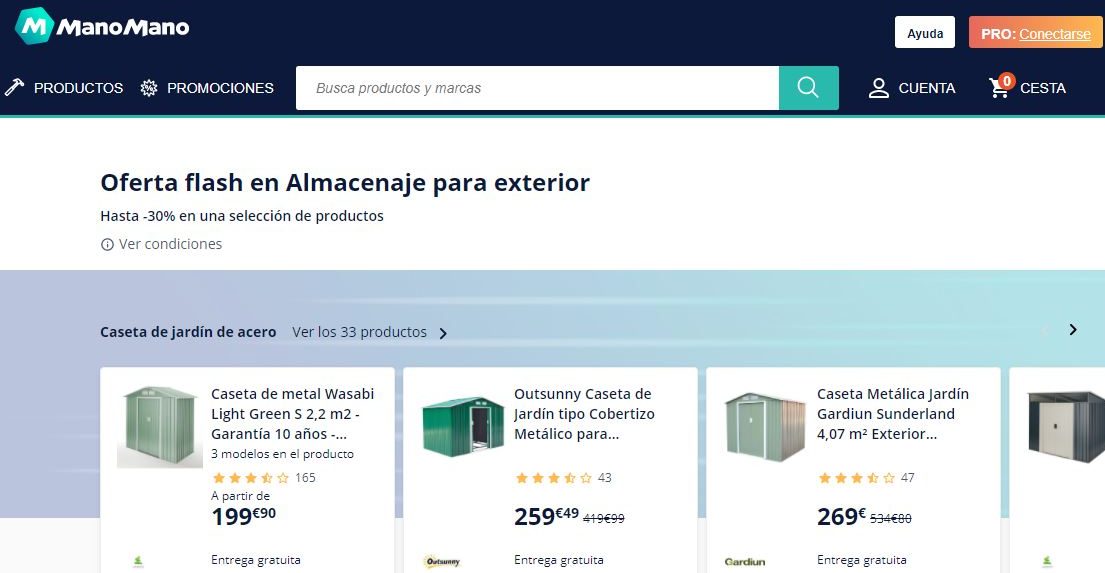Image resolution: width=1105 pixels, height=573 pixels.
Task: Click the ManoMano logo
Action: click(x=102, y=27)
